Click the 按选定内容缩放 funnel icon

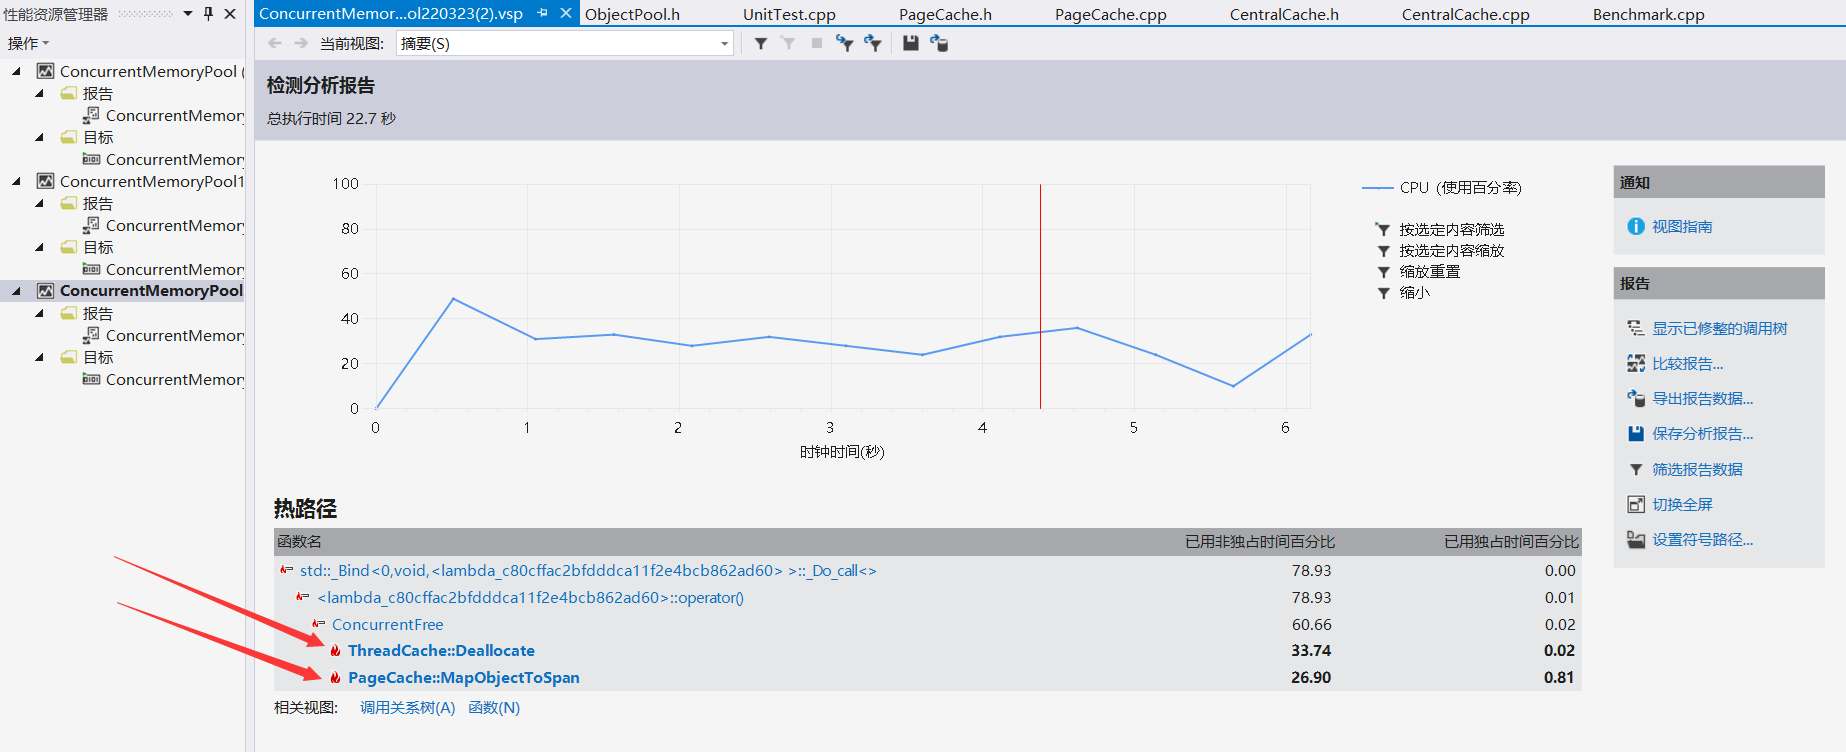(x=1383, y=251)
